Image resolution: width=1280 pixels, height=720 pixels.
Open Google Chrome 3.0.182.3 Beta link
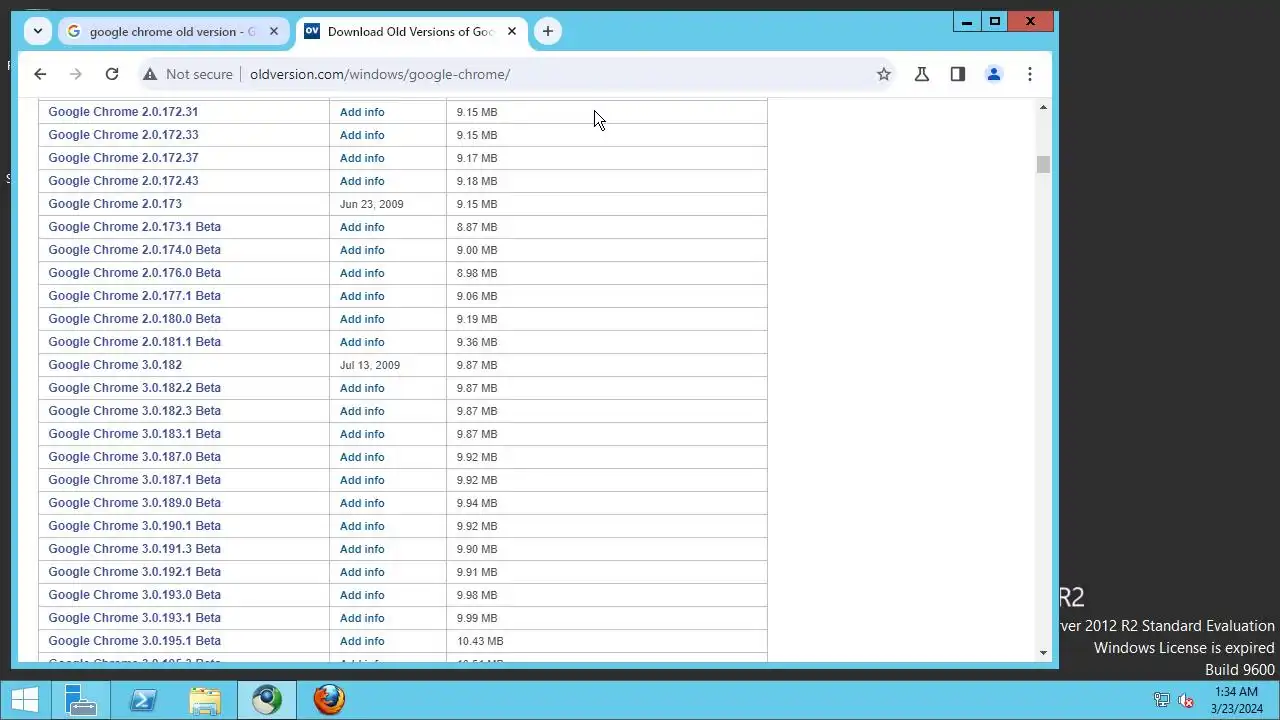coord(134,411)
